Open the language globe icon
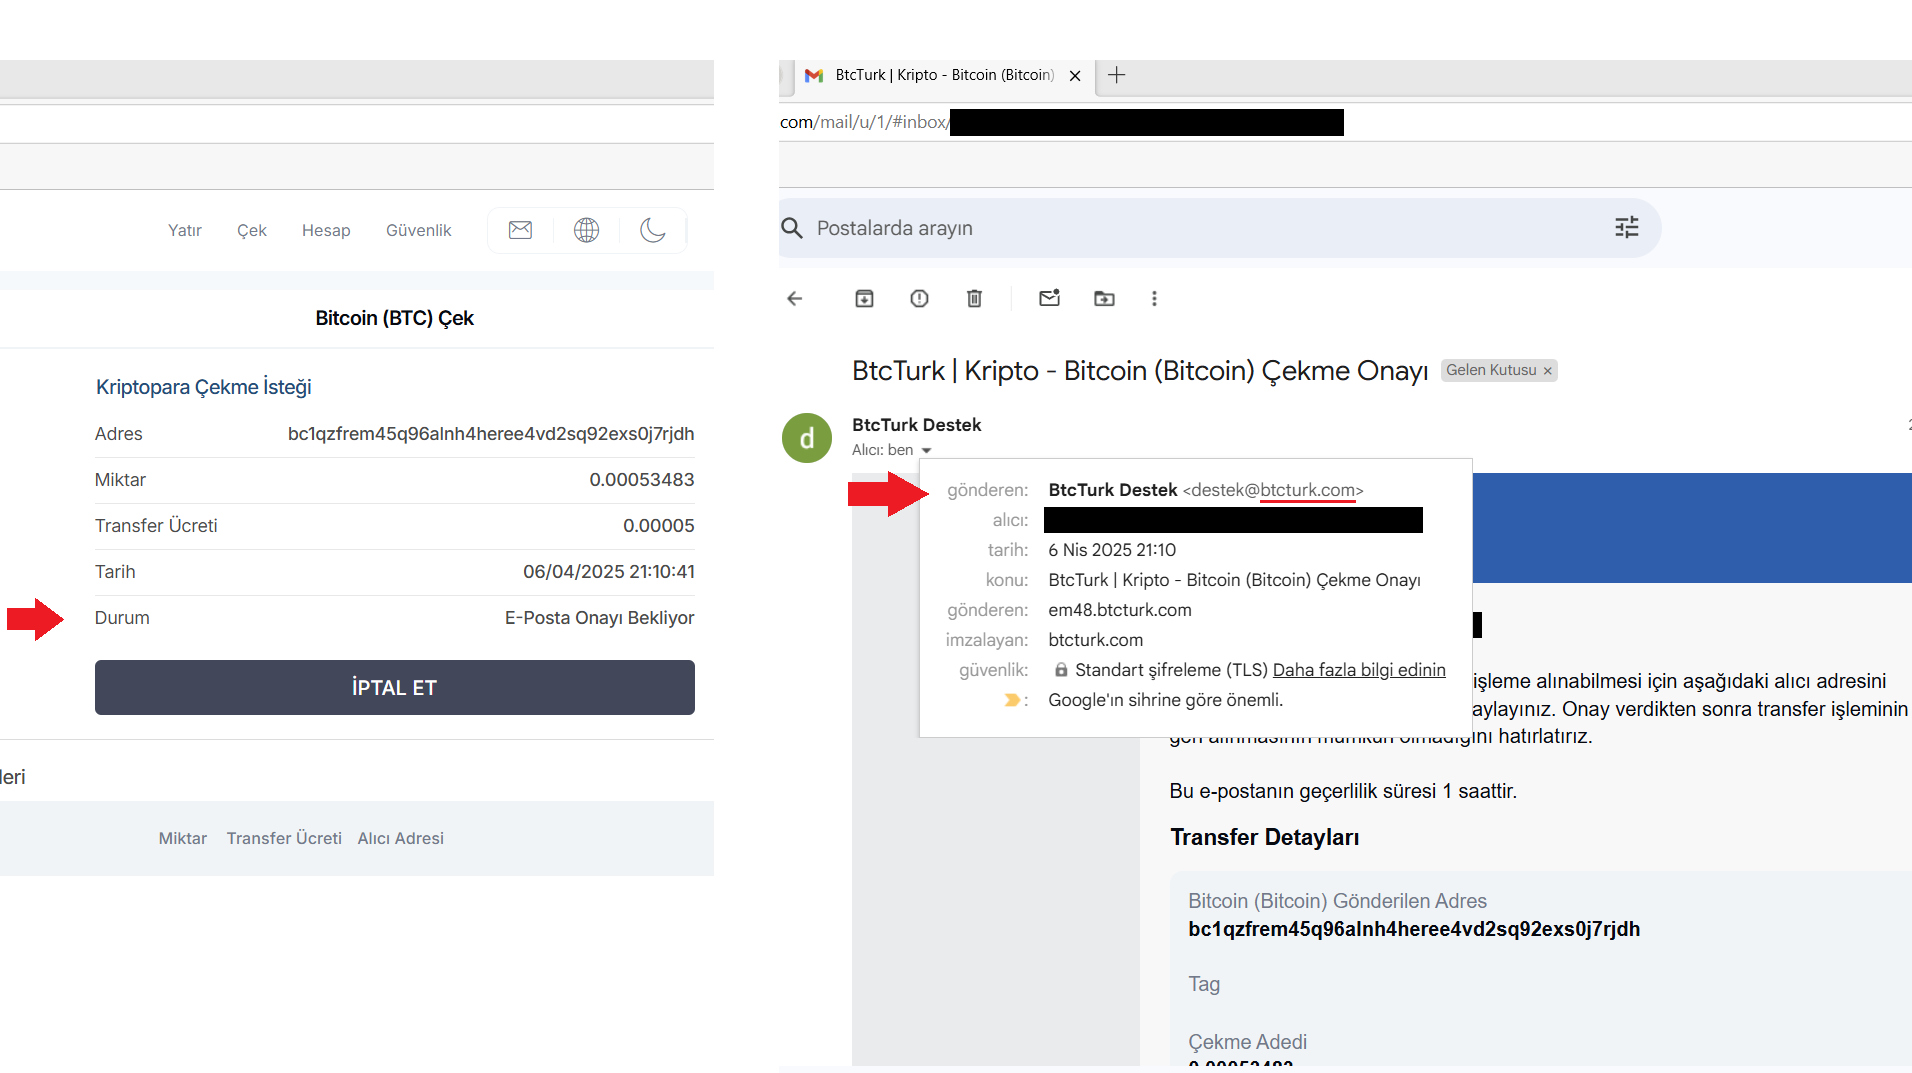Viewport: 1912px width, 1073px height. pos(586,231)
